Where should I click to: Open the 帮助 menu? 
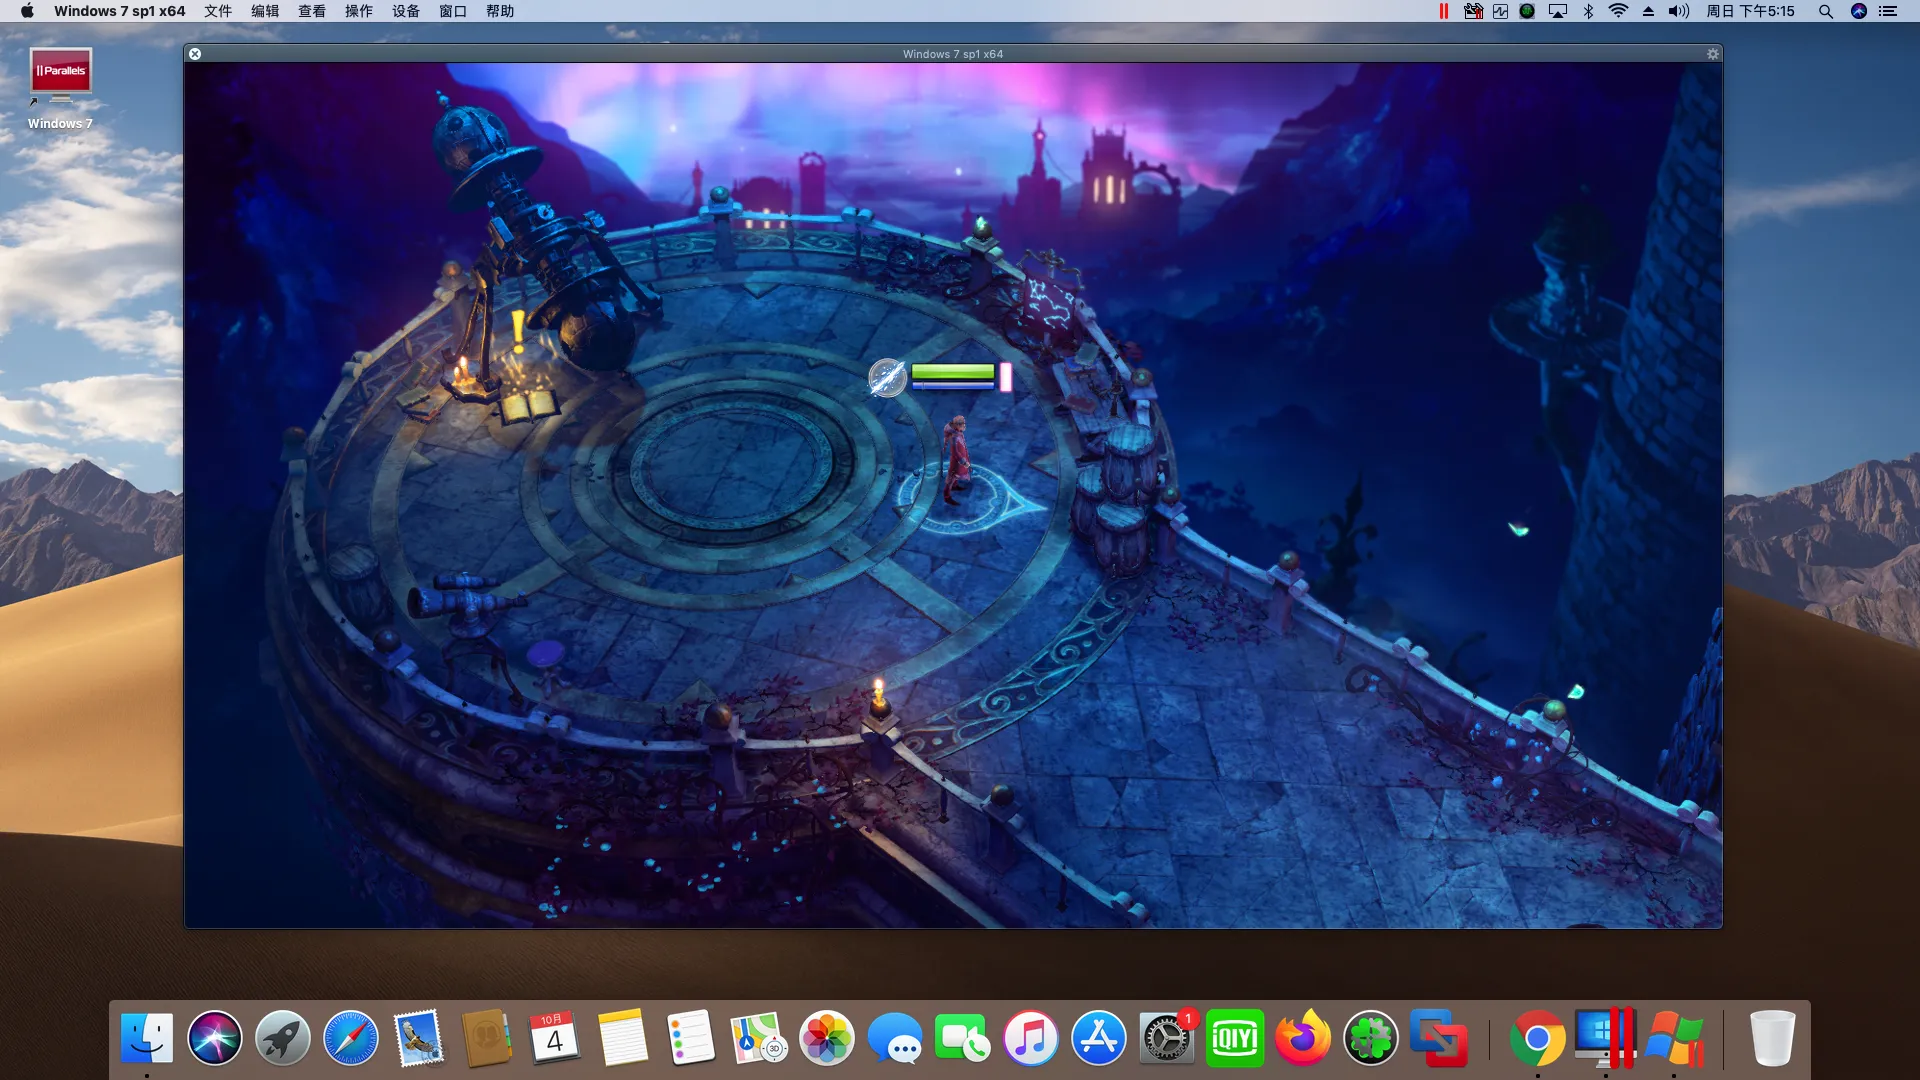pos(500,11)
